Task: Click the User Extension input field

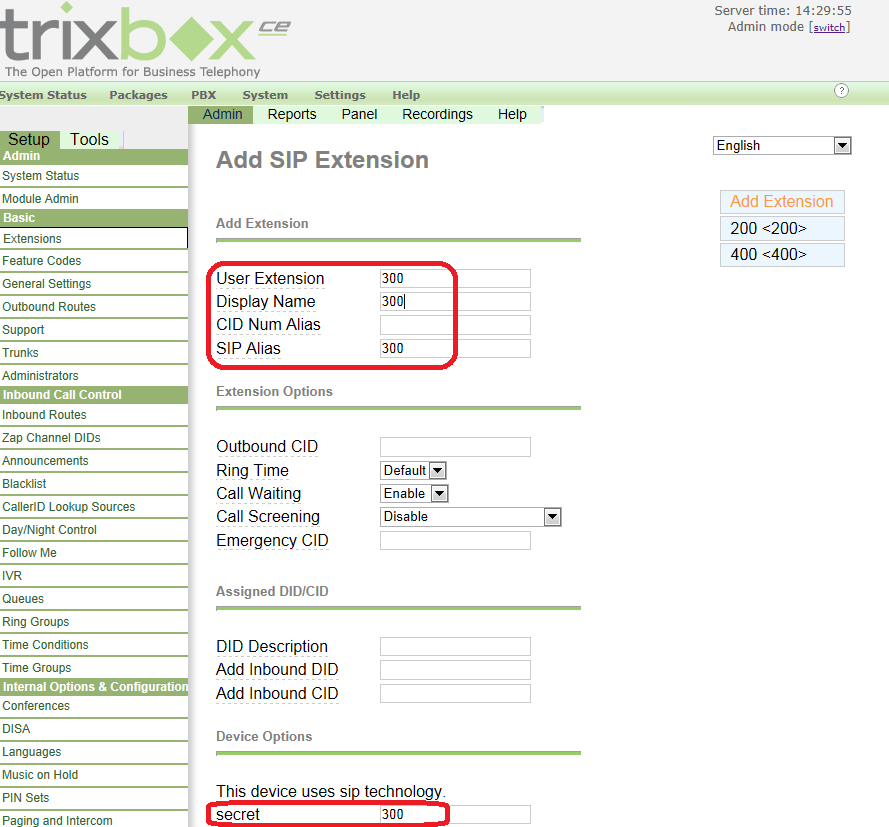Action: tap(455, 279)
